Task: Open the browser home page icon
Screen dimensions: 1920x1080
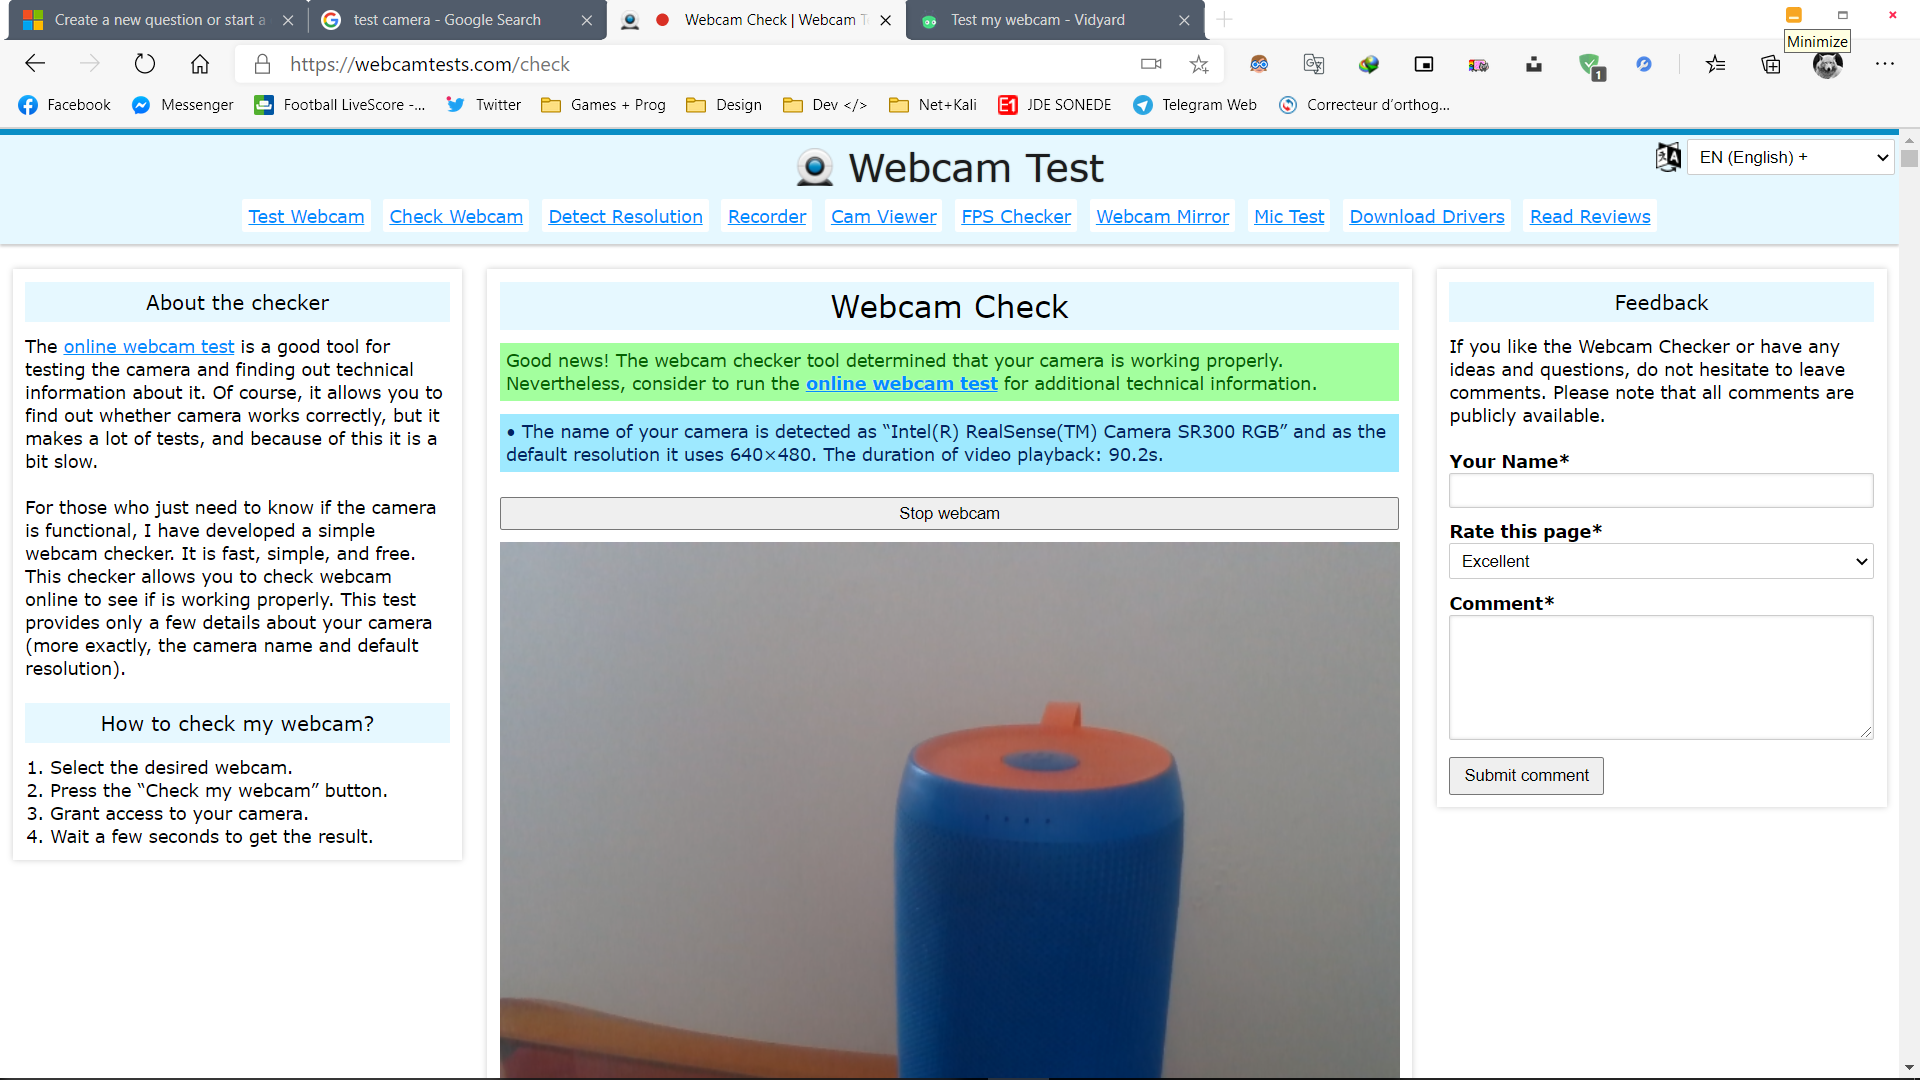Action: point(200,64)
